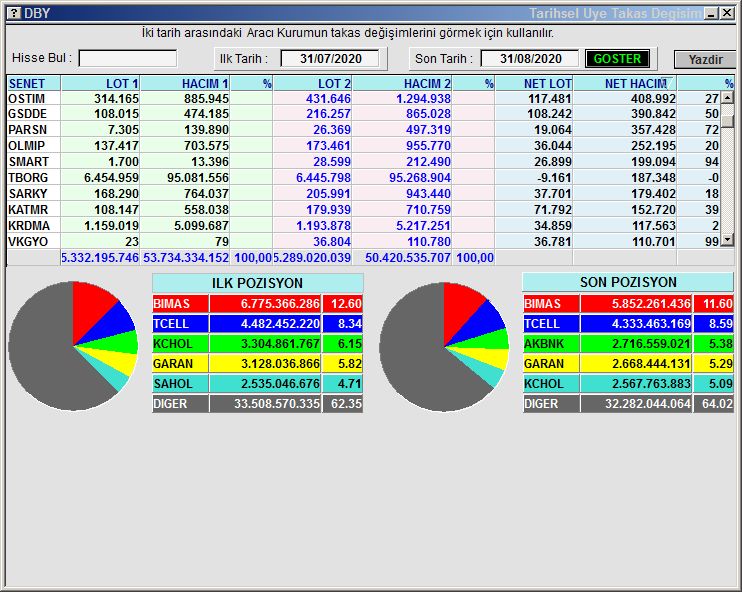This screenshot has height=592, width=742.
Task: Sort by LOT 2 column header
Action: [x=312, y=83]
